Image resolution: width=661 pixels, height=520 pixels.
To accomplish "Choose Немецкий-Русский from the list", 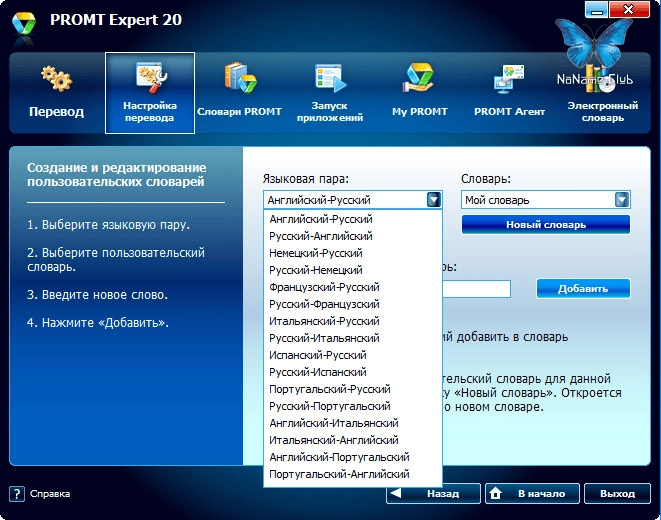I will [353, 253].
